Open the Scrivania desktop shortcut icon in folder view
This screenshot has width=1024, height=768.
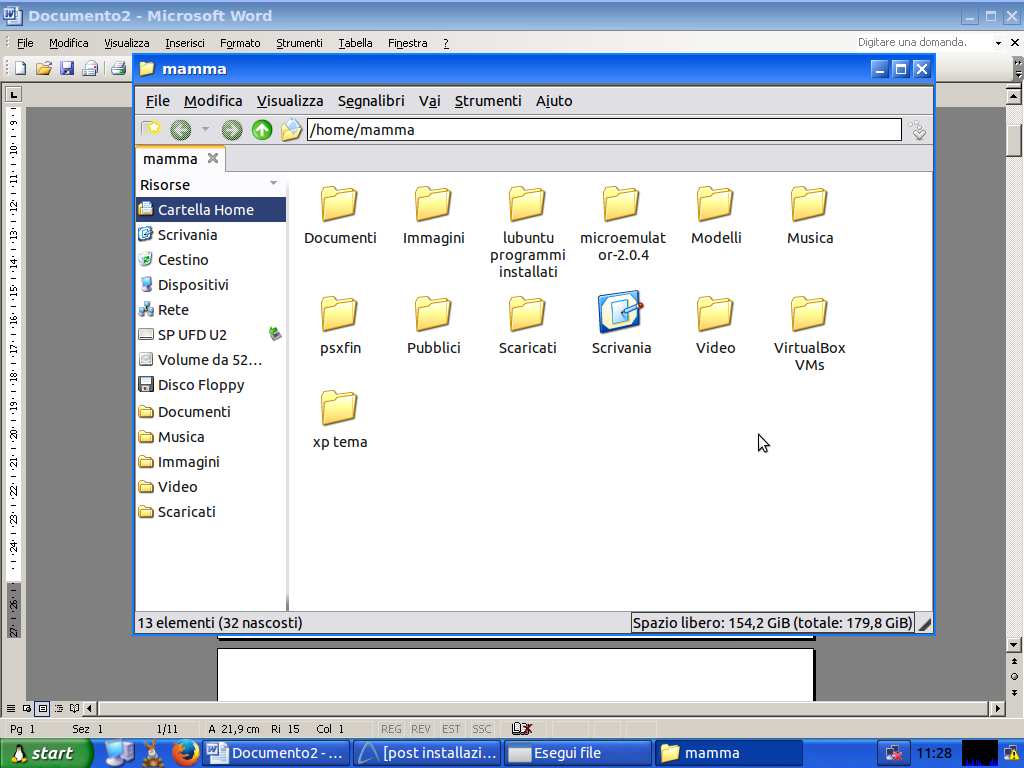coord(620,313)
